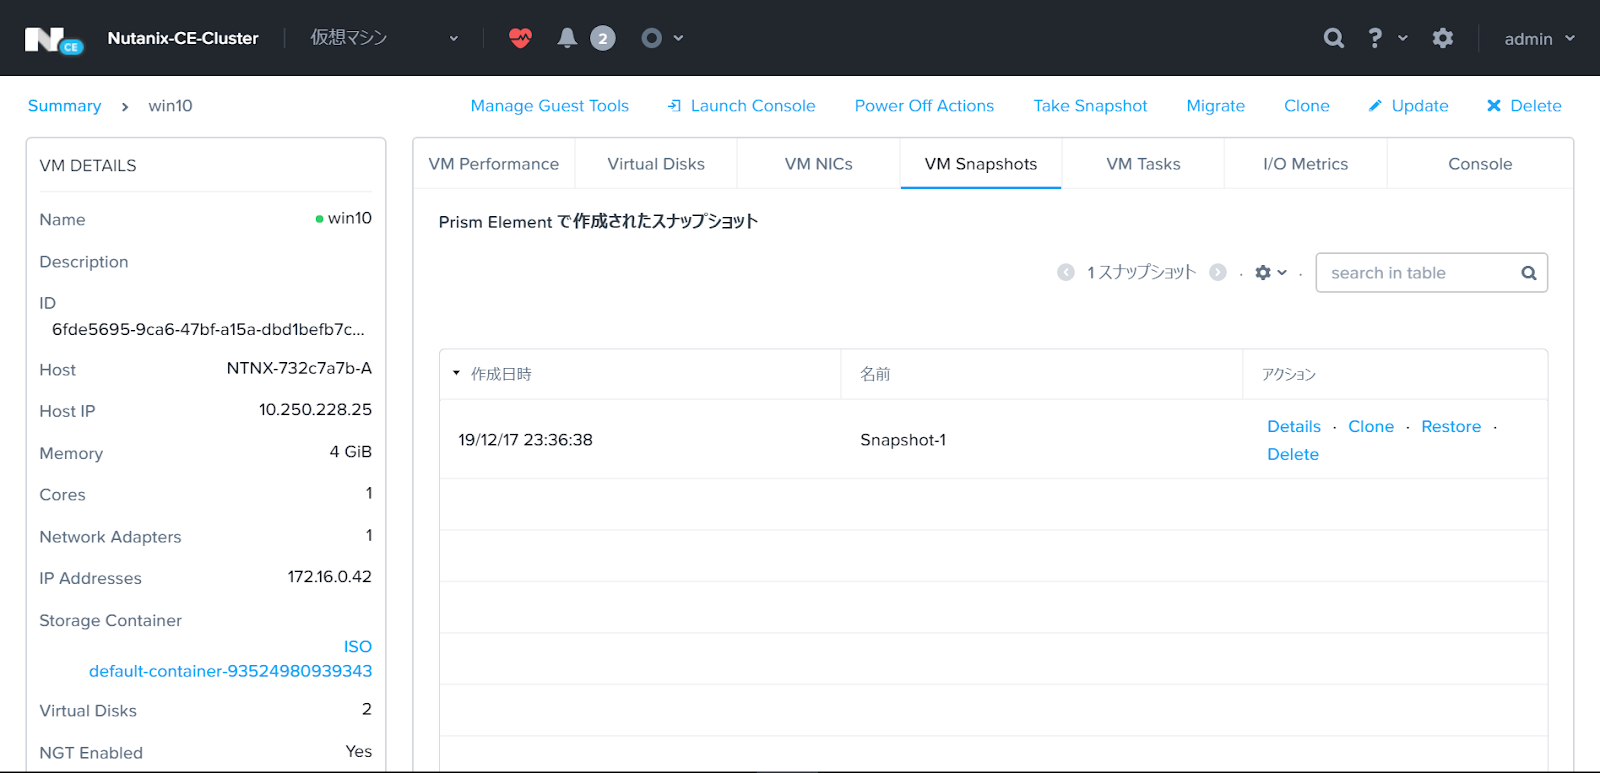The height and width of the screenshot is (773, 1600).
Task: Click win10 VM name with status dot
Action: pyautogui.click(x=343, y=218)
